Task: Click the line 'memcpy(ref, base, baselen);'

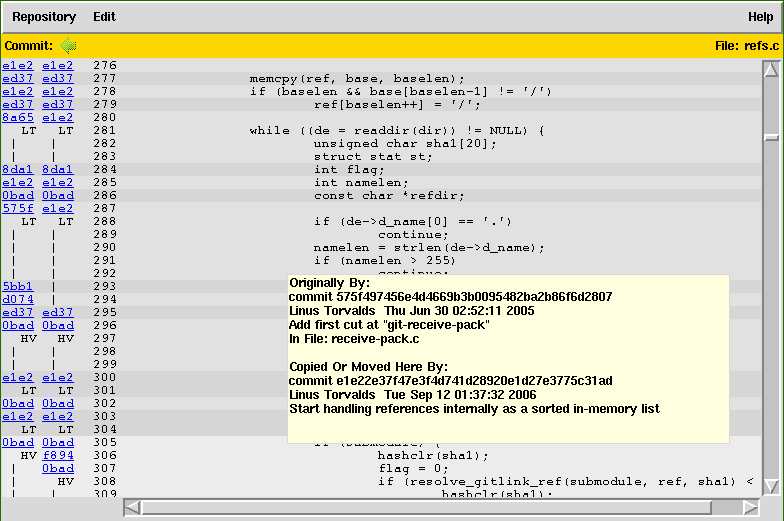Action: 357,78
